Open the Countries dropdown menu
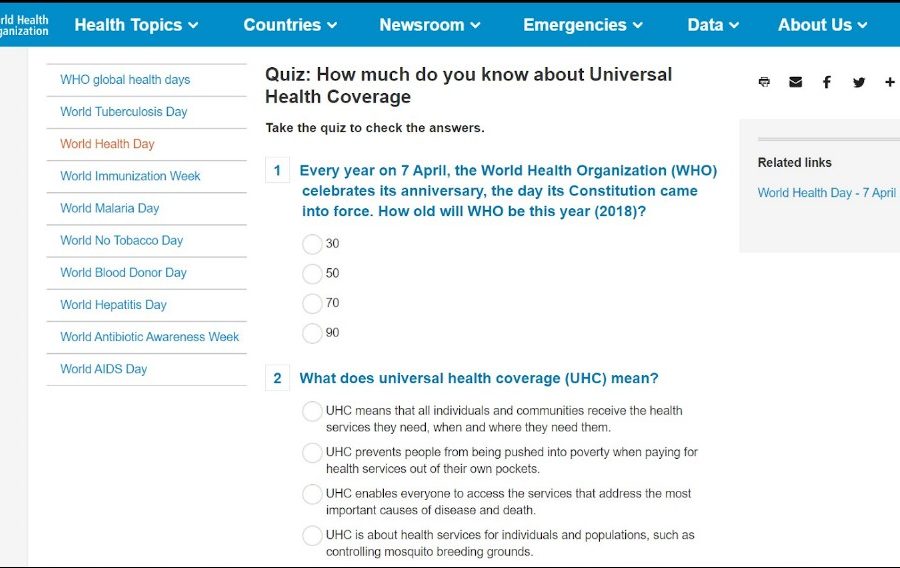The image size is (900, 568). 290,25
